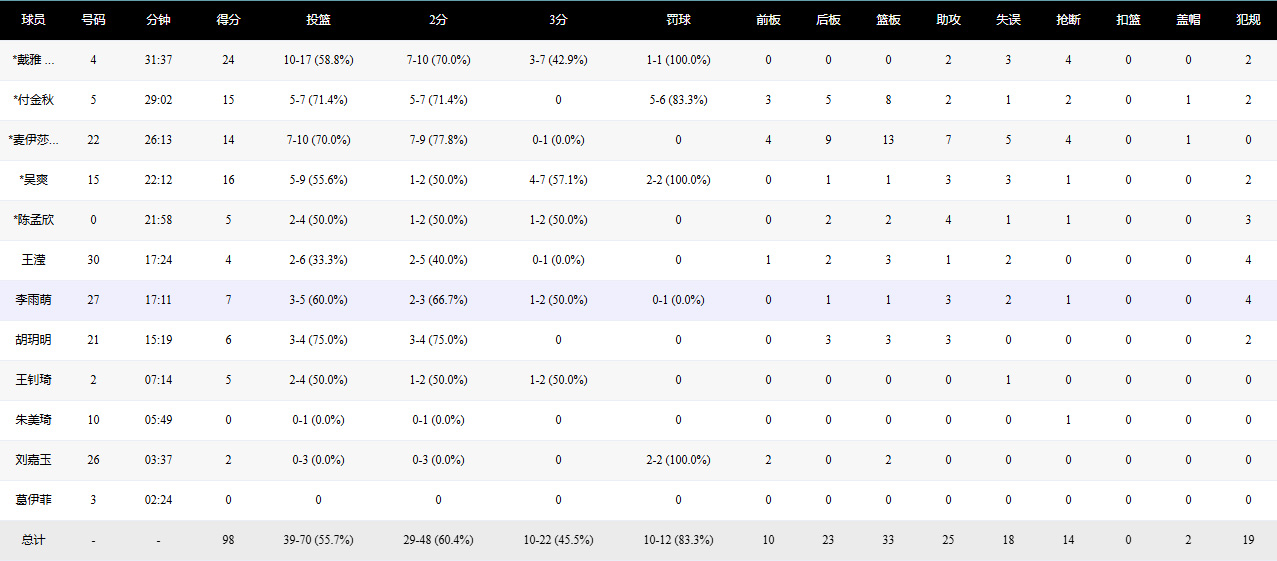Click the 罚球 column header
Image resolution: width=1277 pixels, height=561 pixels.
coord(678,20)
